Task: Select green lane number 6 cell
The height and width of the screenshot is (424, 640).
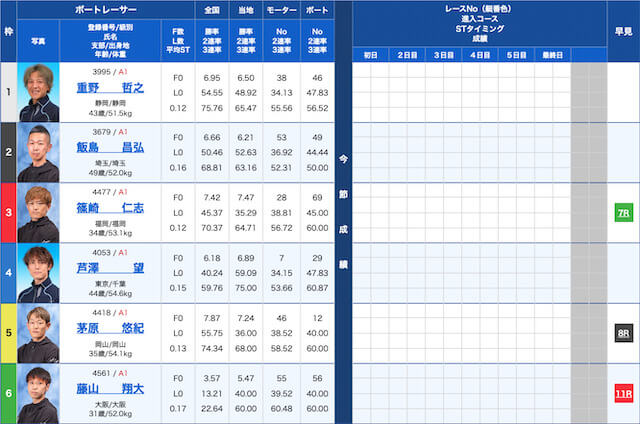Action: pos(9,394)
